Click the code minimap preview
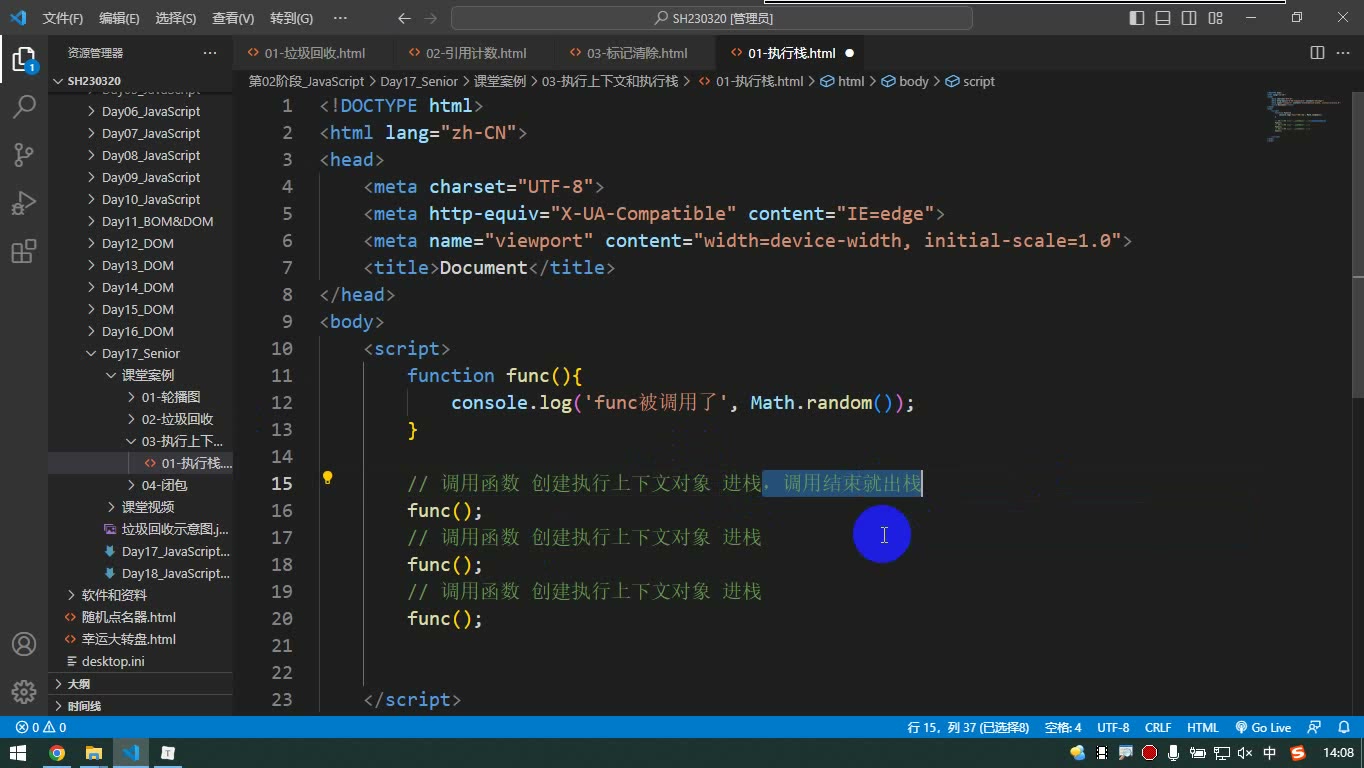The width and height of the screenshot is (1364, 768). point(1304,116)
